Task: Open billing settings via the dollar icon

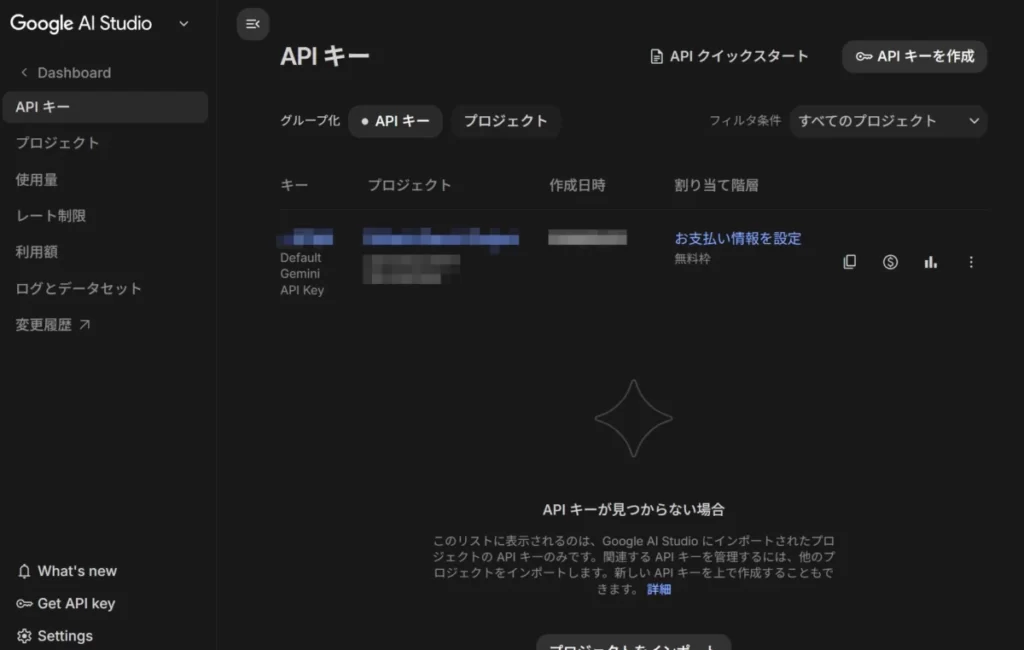Action: pyautogui.click(x=890, y=261)
